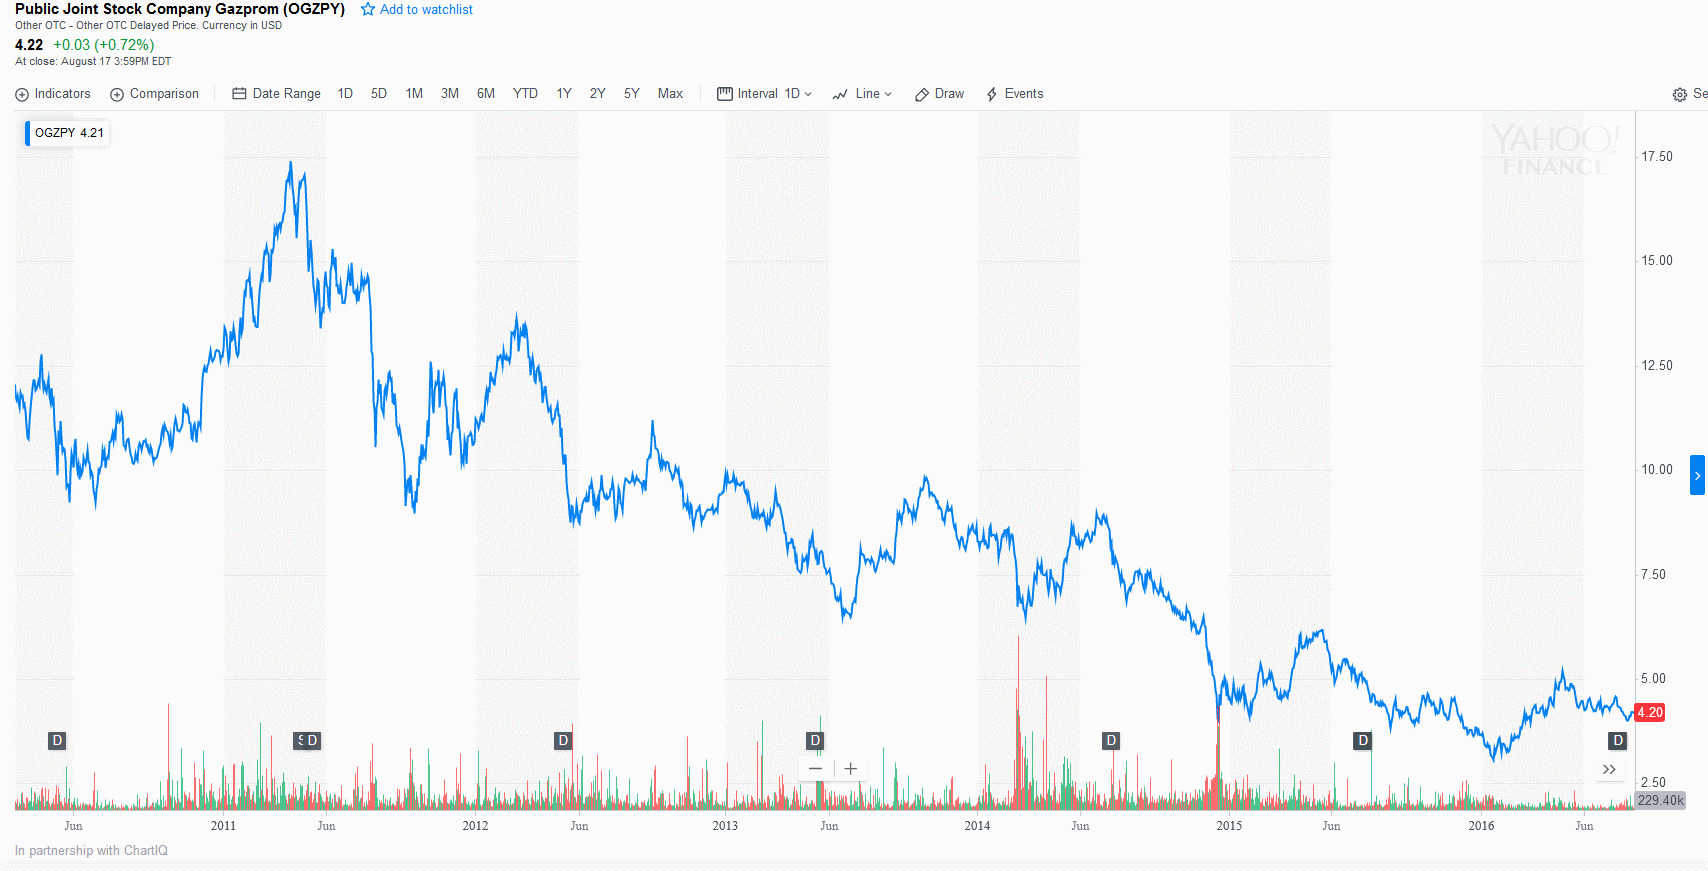The image size is (1708, 871).
Task: Click the Draw pencil icon
Action: tap(922, 94)
